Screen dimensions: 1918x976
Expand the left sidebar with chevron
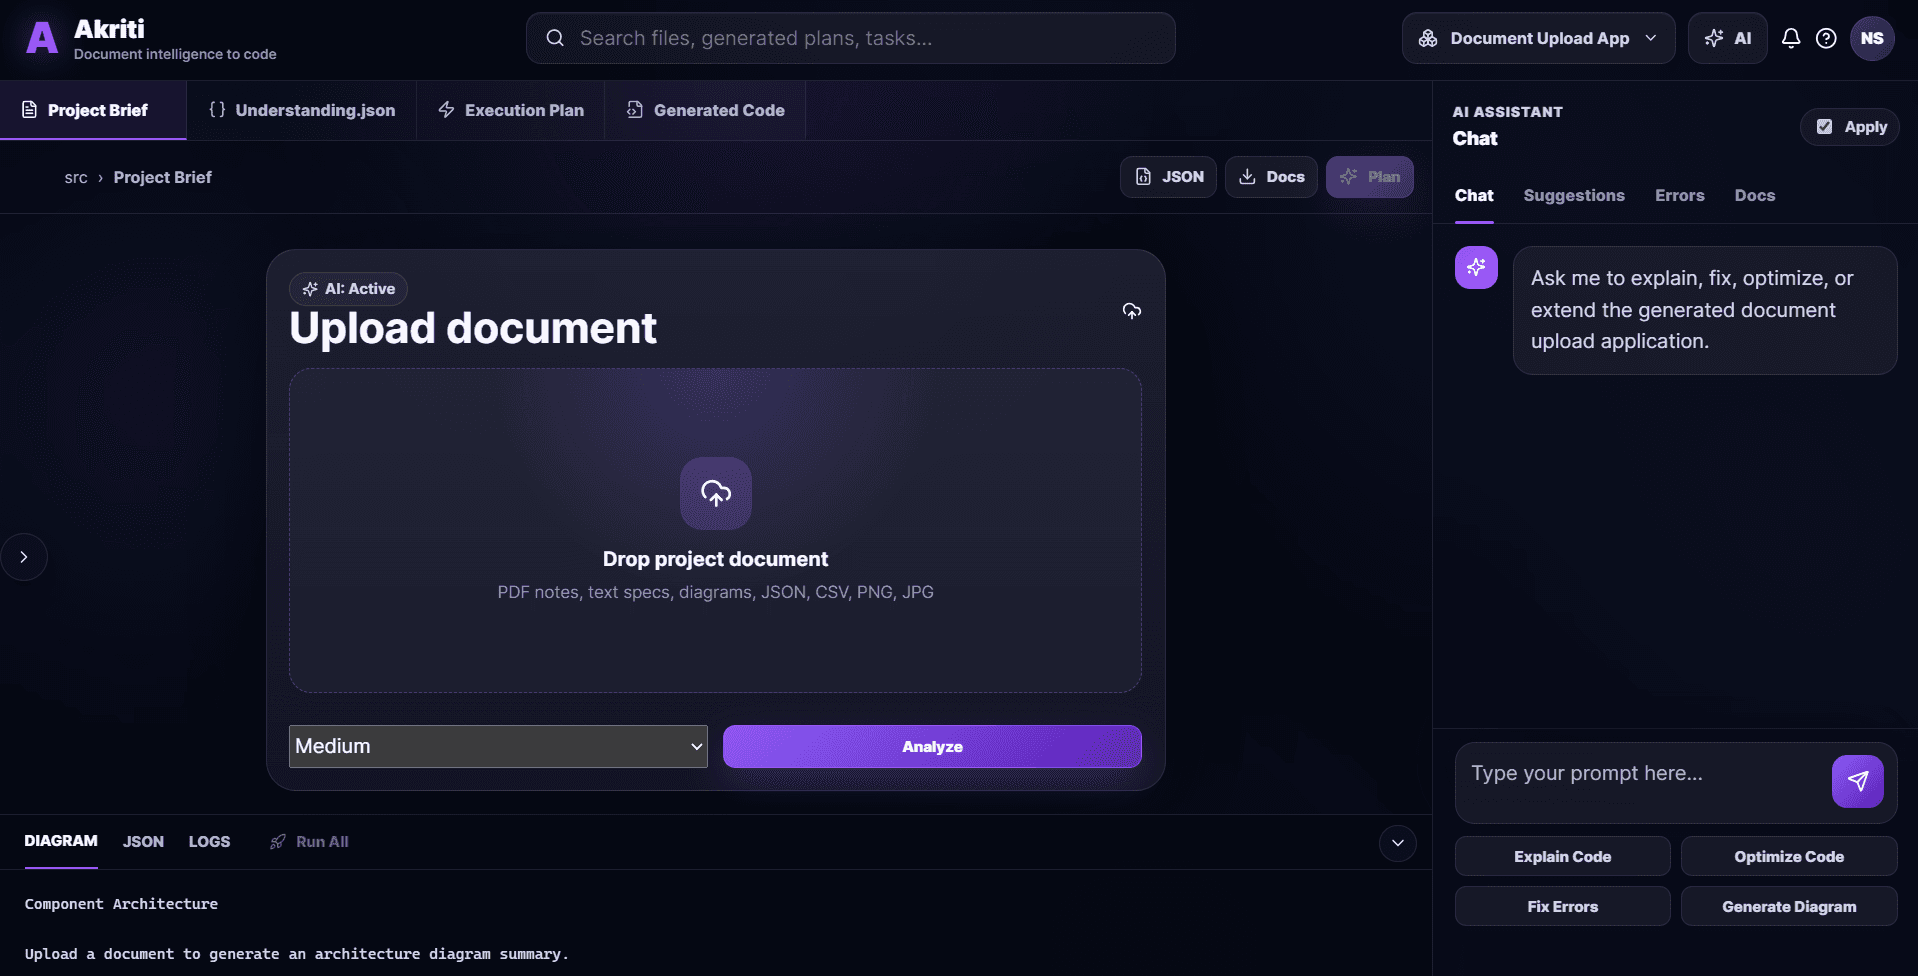[x=24, y=557]
